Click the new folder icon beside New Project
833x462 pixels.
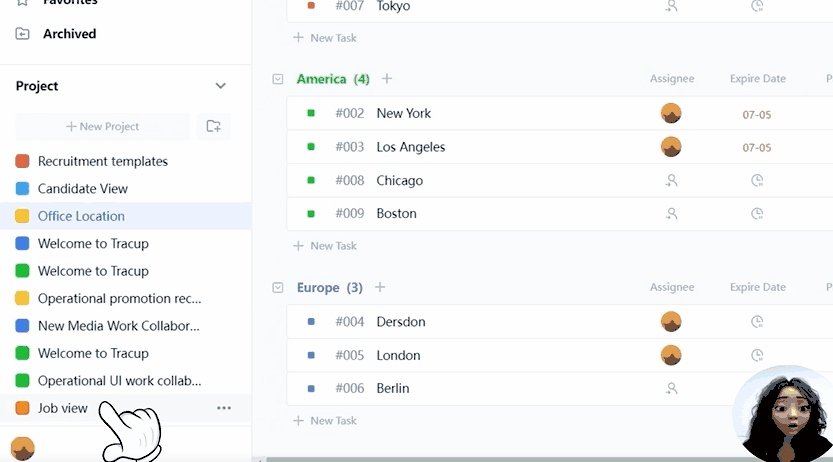coord(213,126)
